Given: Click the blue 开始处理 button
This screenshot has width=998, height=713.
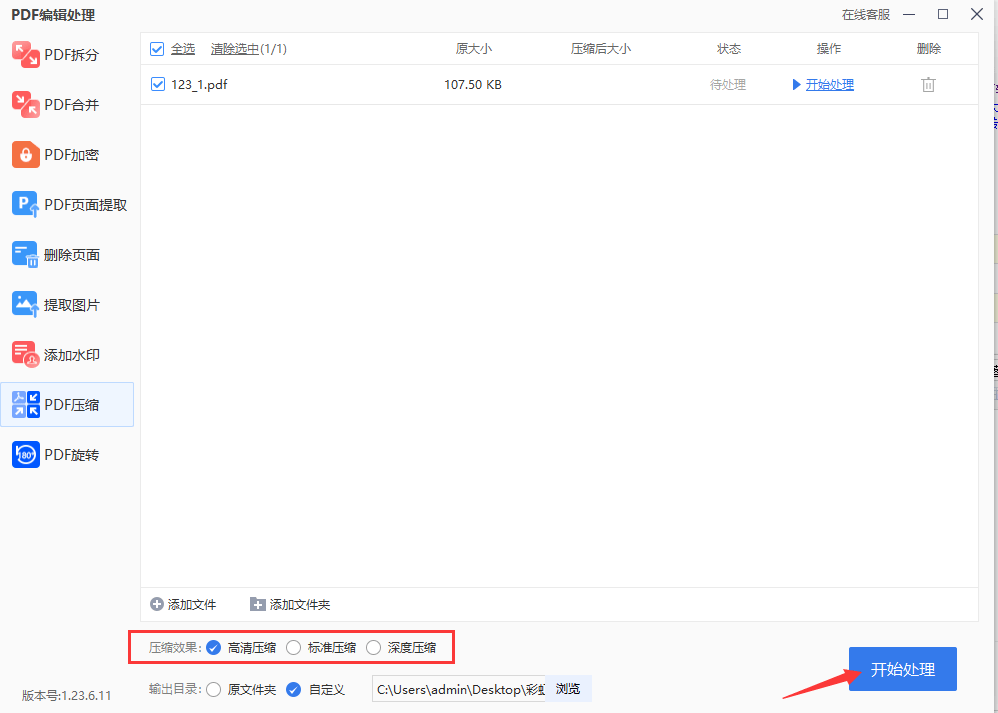Looking at the screenshot, I should [x=903, y=669].
